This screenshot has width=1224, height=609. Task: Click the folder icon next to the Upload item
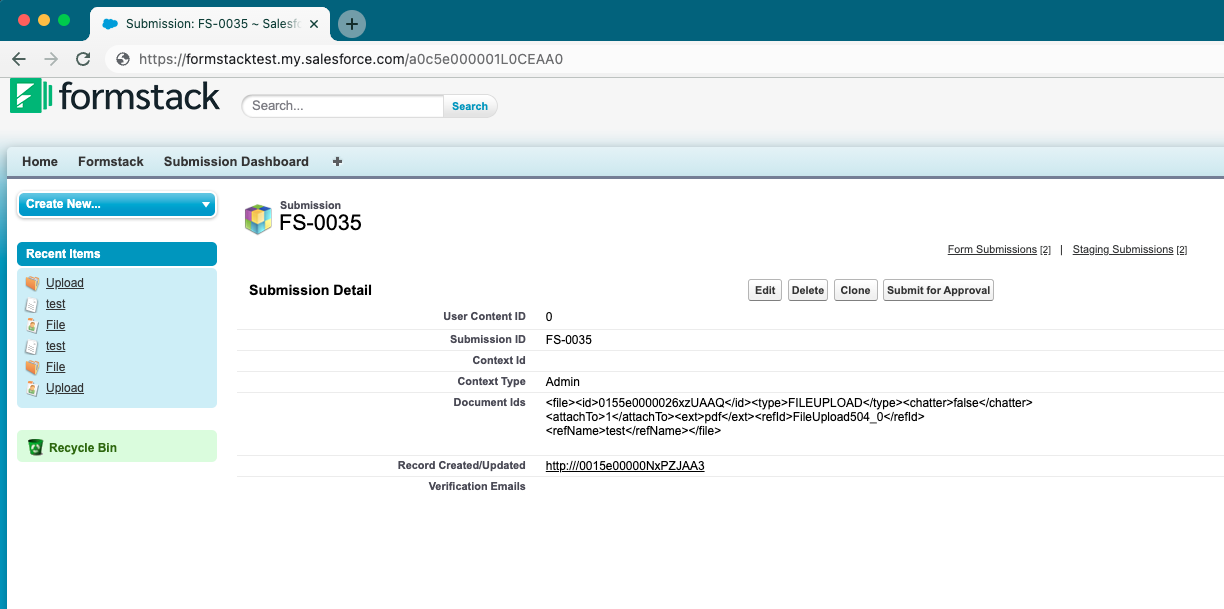tap(33, 283)
